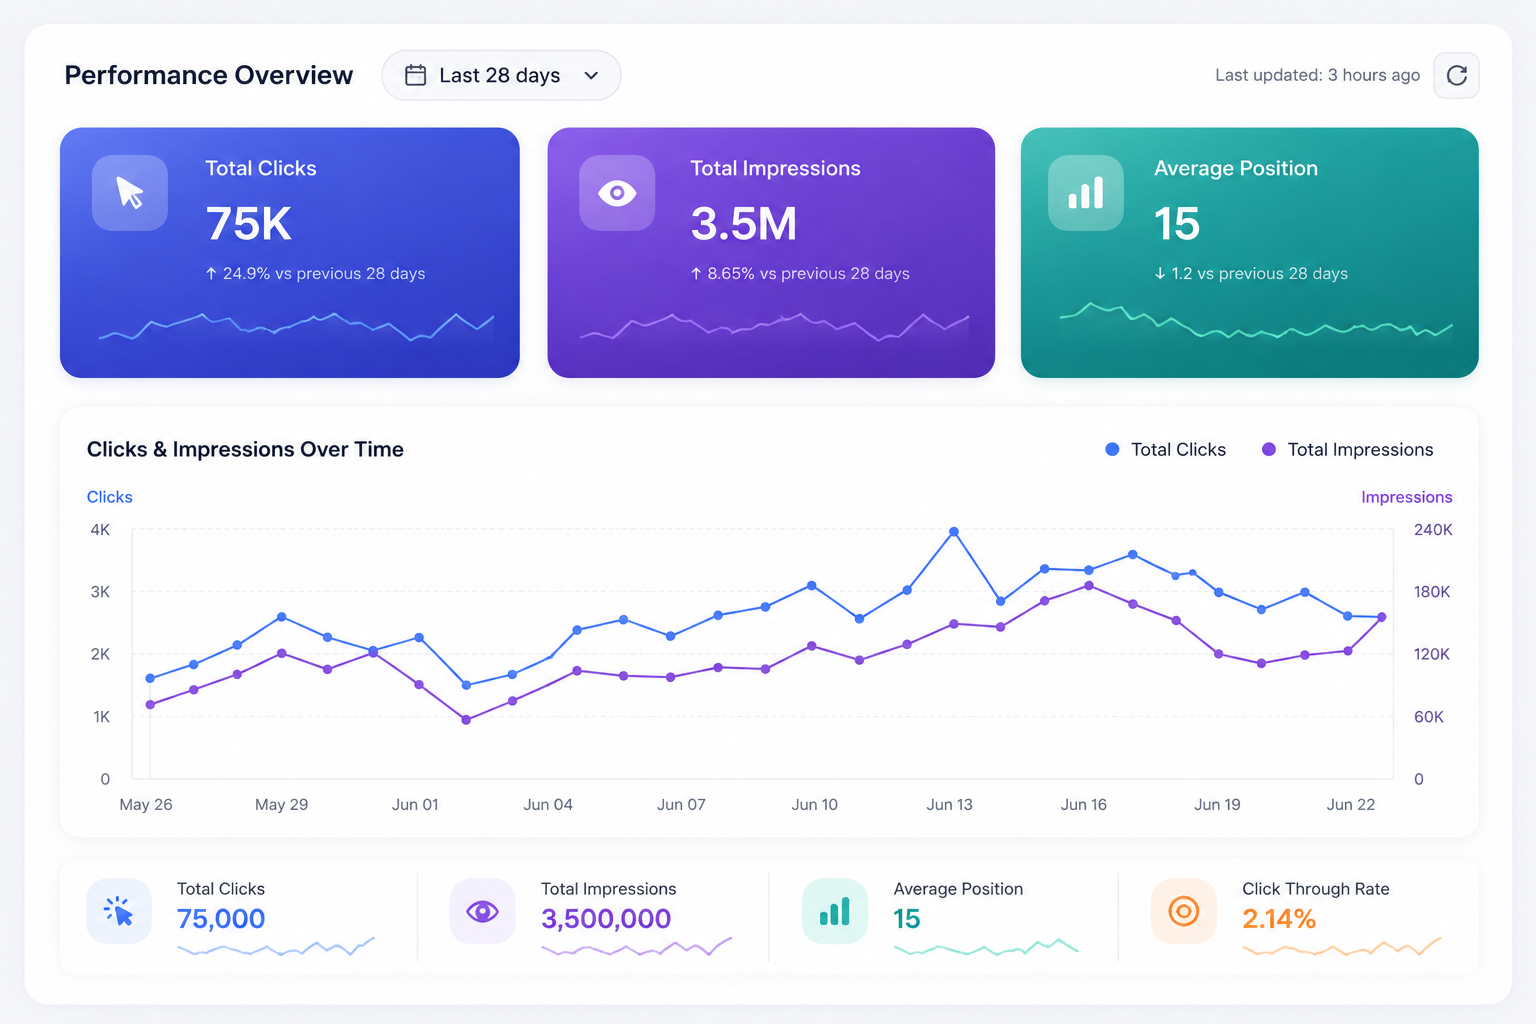Click the chevron arrow in date selector
Screen dimensions: 1536x1024
point(591,75)
